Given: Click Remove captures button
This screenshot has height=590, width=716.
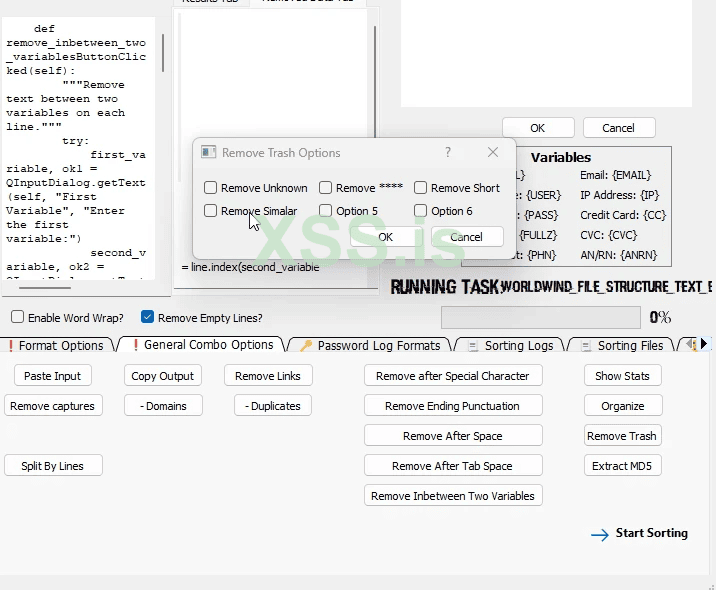Looking at the screenshot, I should [x=53, y=406].
